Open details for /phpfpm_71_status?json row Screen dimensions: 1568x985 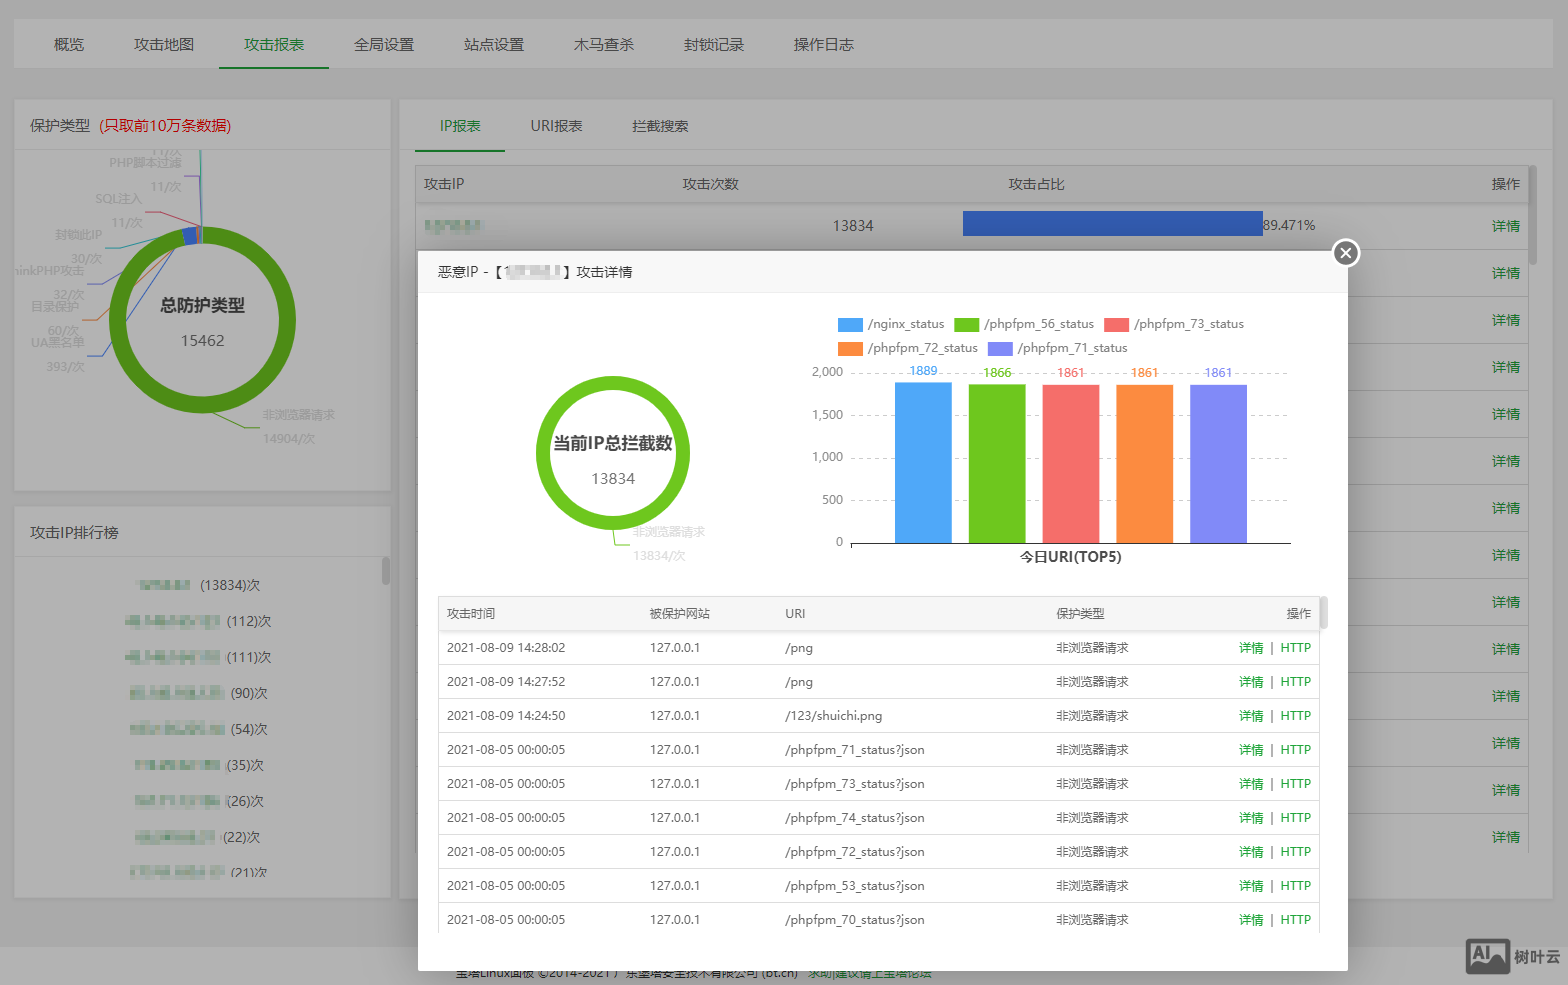click(x=1251, y=750)
